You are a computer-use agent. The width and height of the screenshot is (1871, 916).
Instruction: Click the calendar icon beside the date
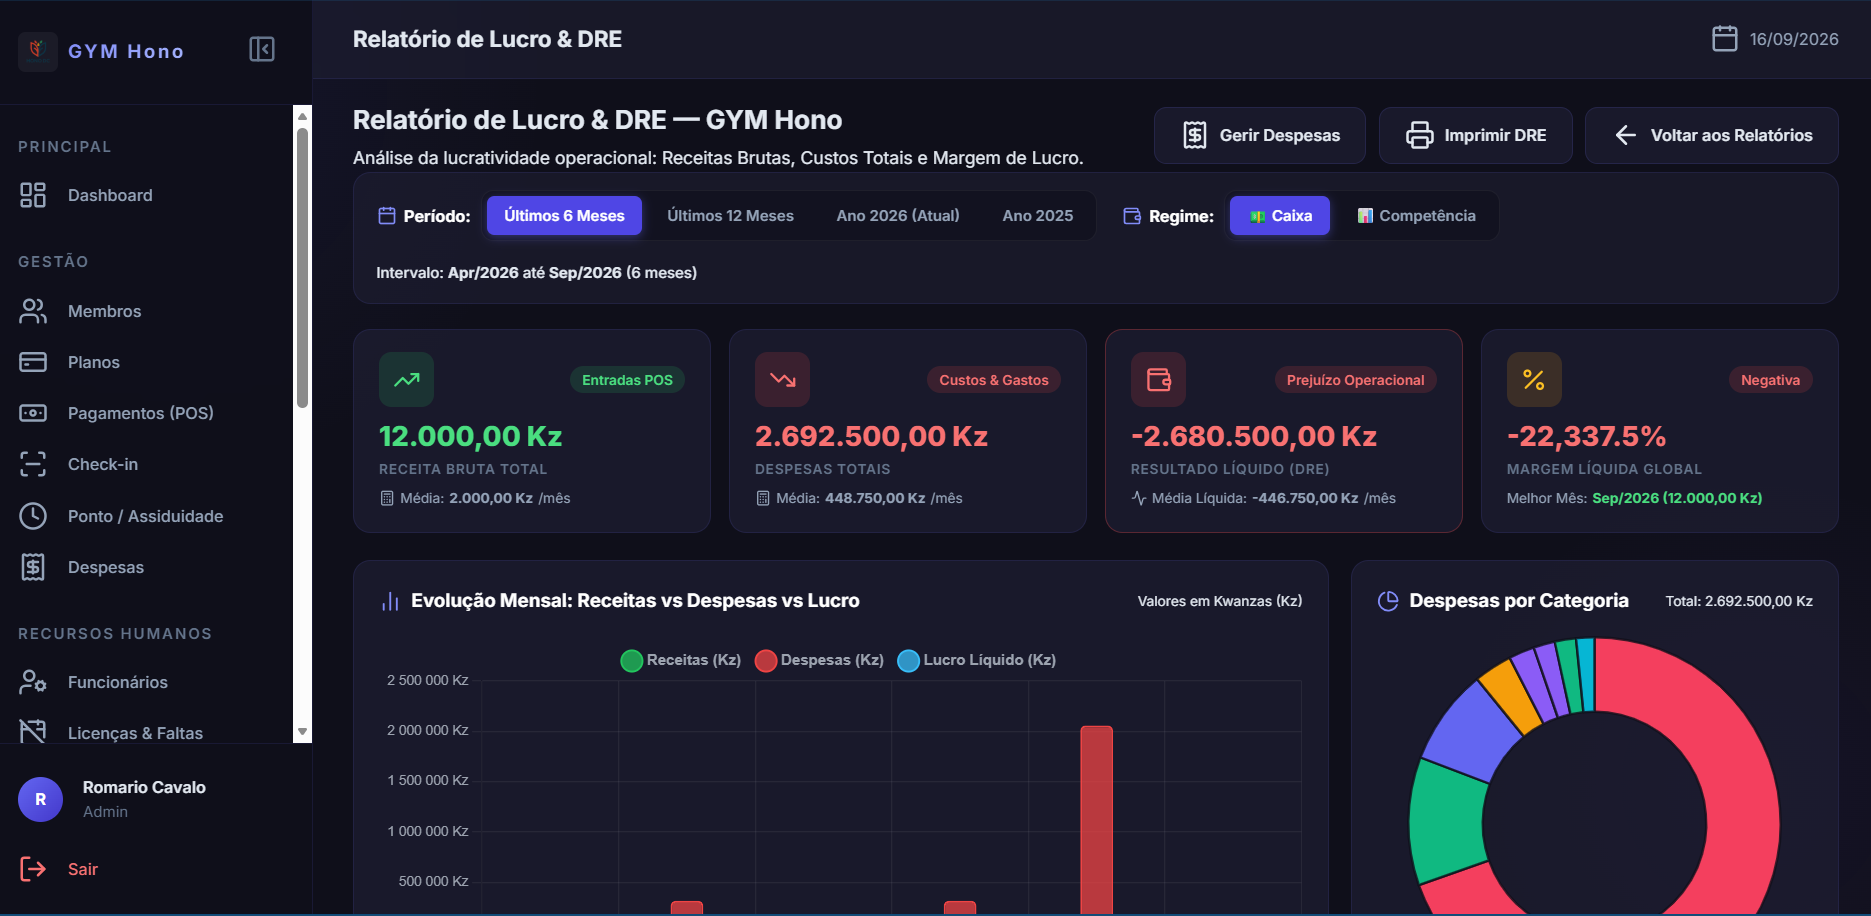pos(1725,39)
